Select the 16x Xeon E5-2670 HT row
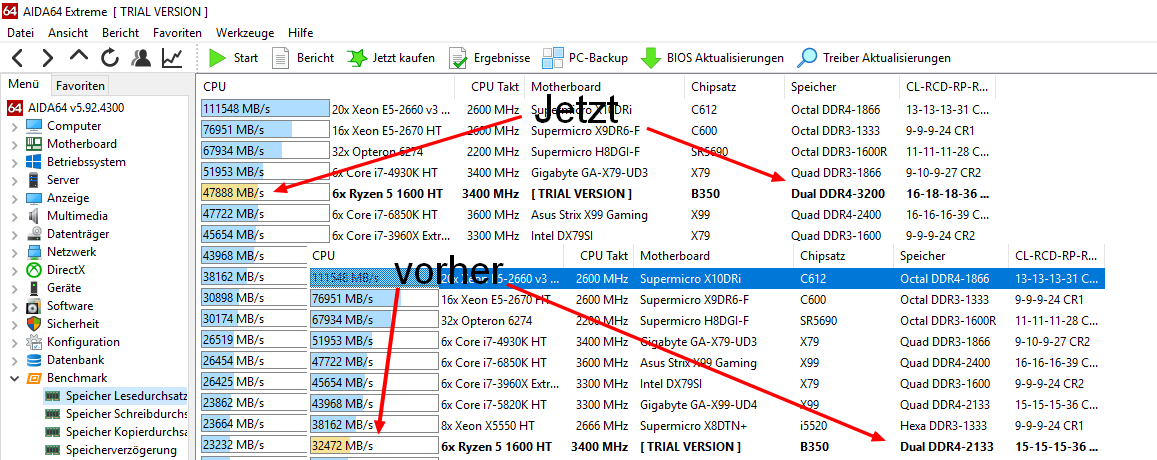Screen dimensions: 1157x460 [x=598, y=131]
